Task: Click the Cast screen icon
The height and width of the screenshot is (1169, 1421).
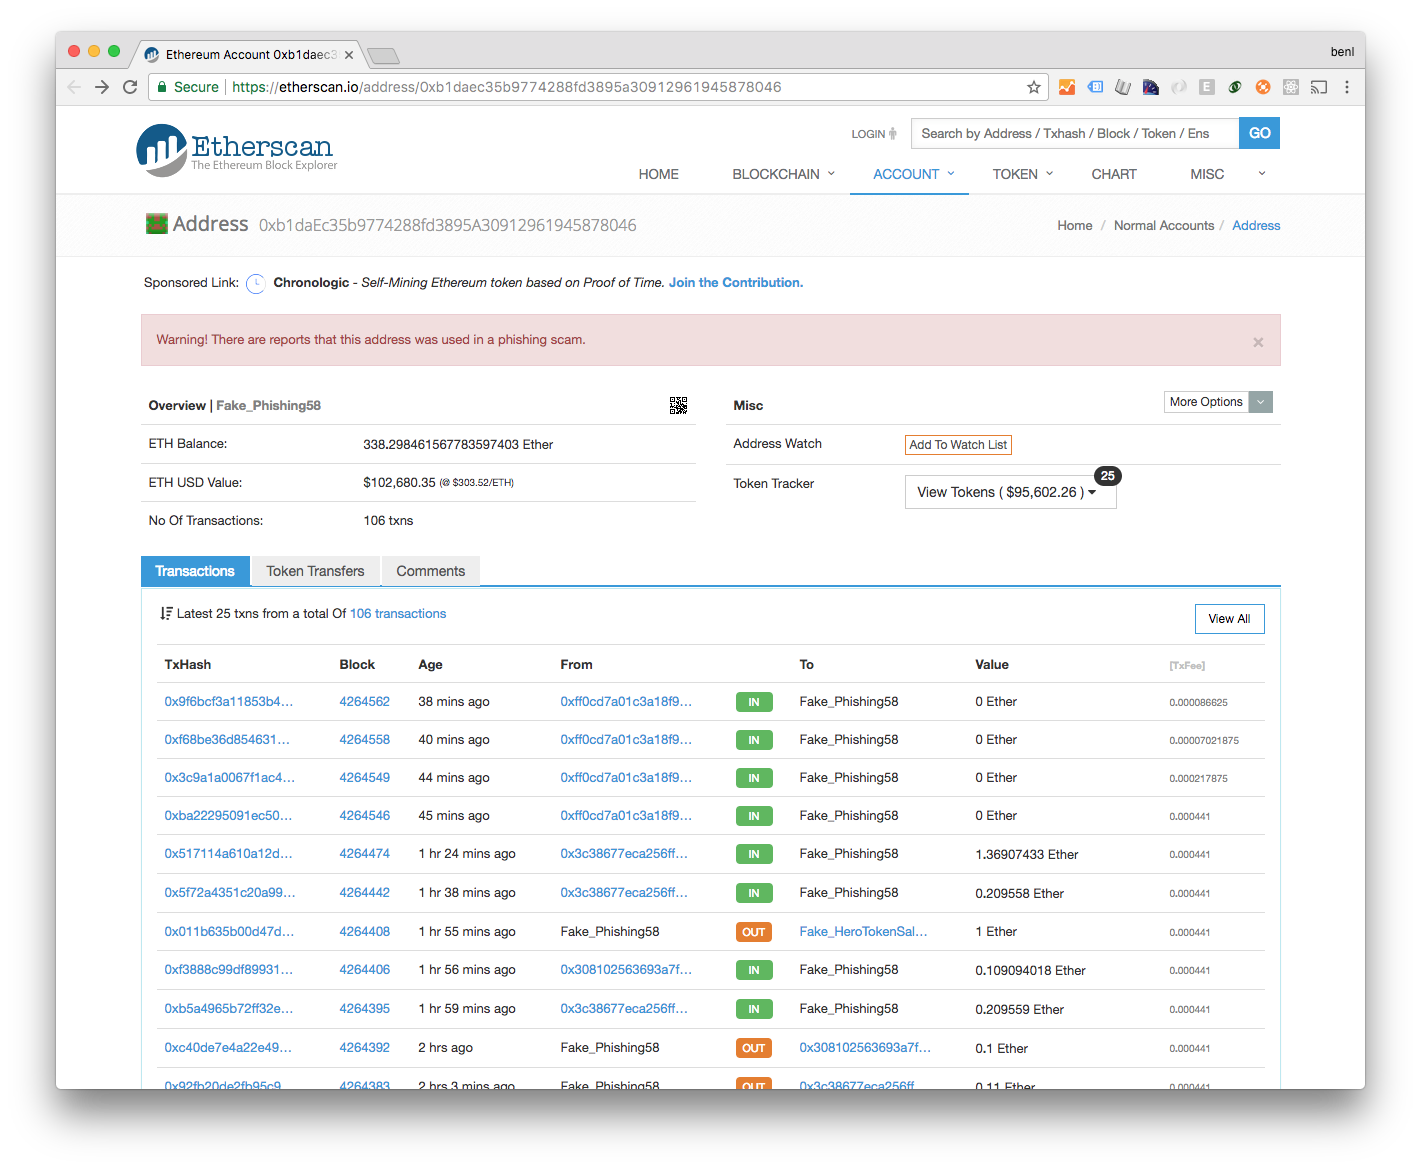Action: 1319,87
